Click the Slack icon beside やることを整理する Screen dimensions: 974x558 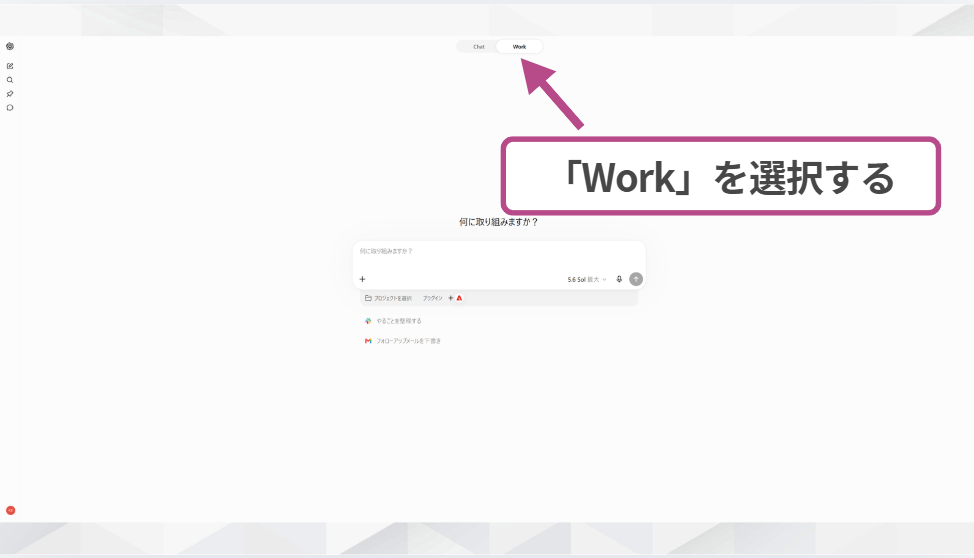(368, 321)
